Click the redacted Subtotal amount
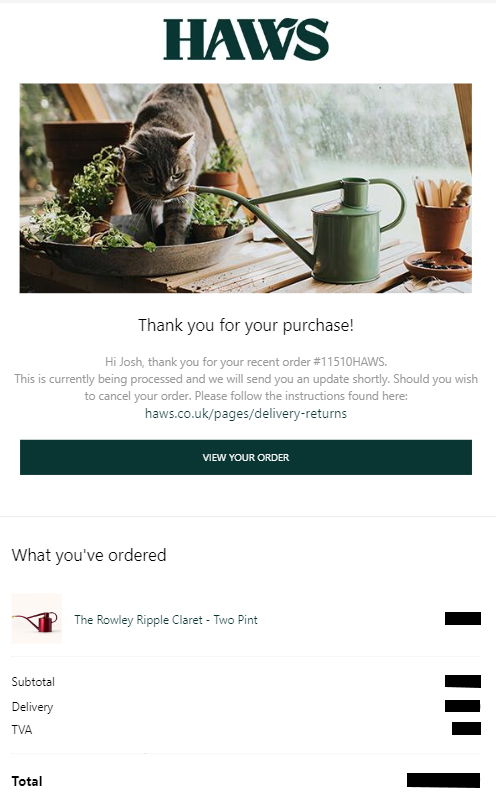Viewport: 496px width, 796px height. pos(462,681)
